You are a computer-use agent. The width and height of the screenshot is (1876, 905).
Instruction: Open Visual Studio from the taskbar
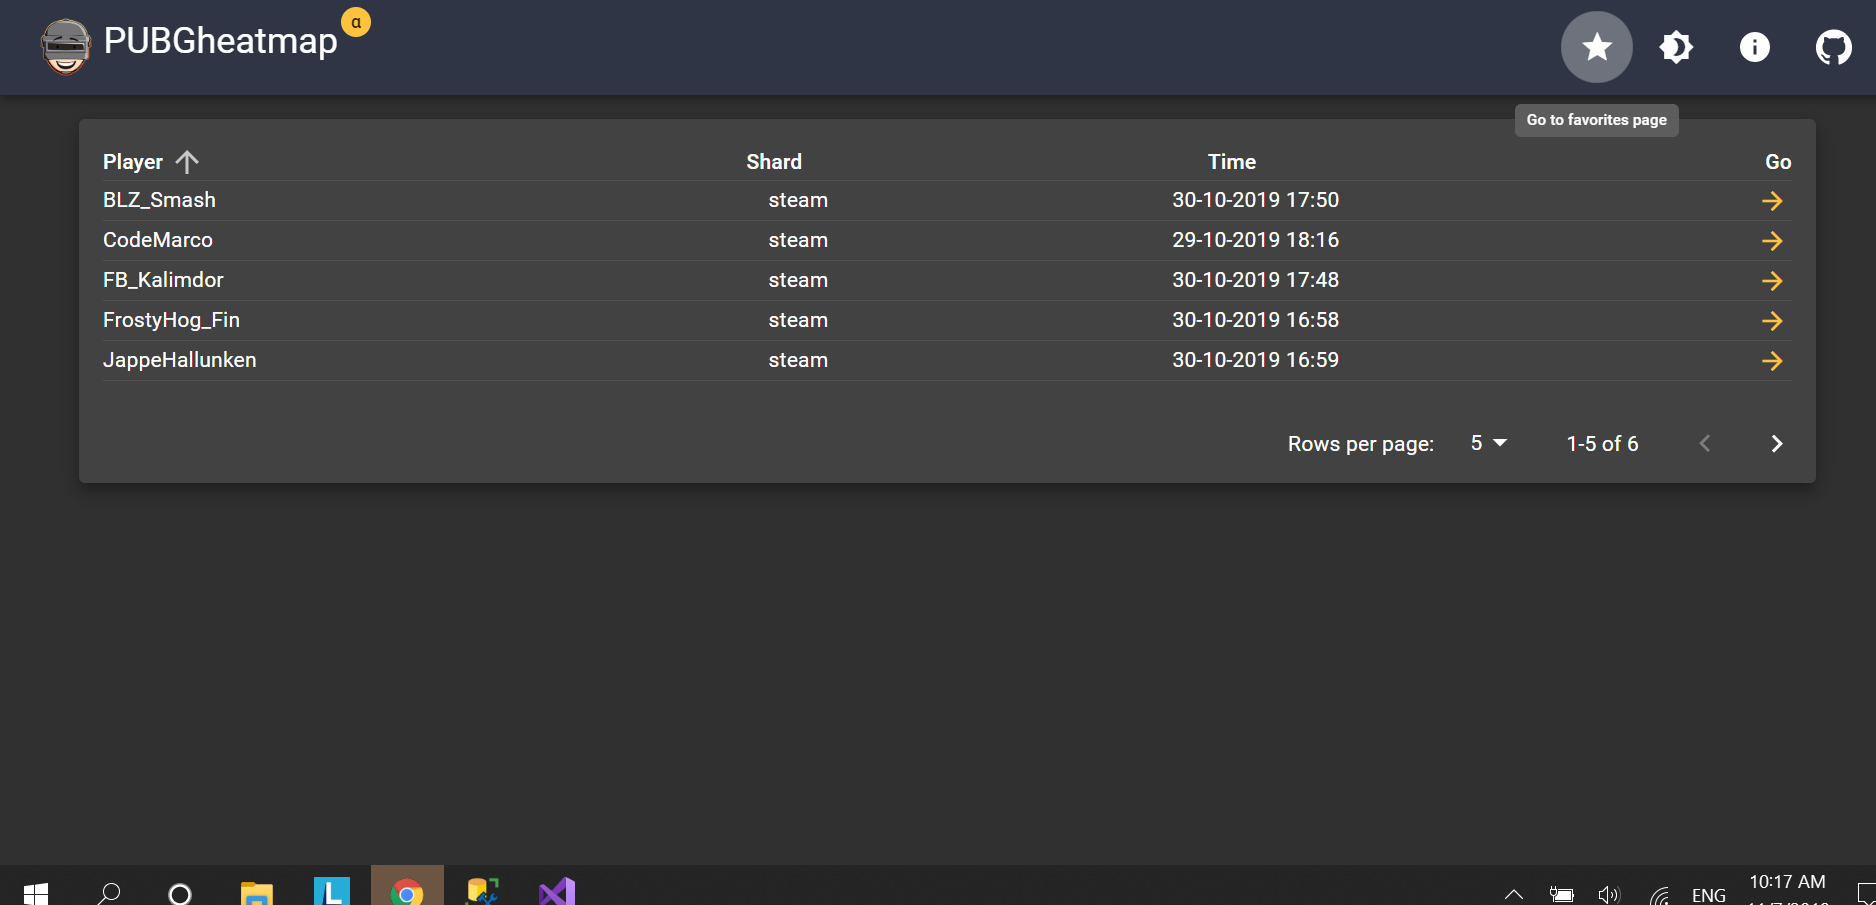557,891
